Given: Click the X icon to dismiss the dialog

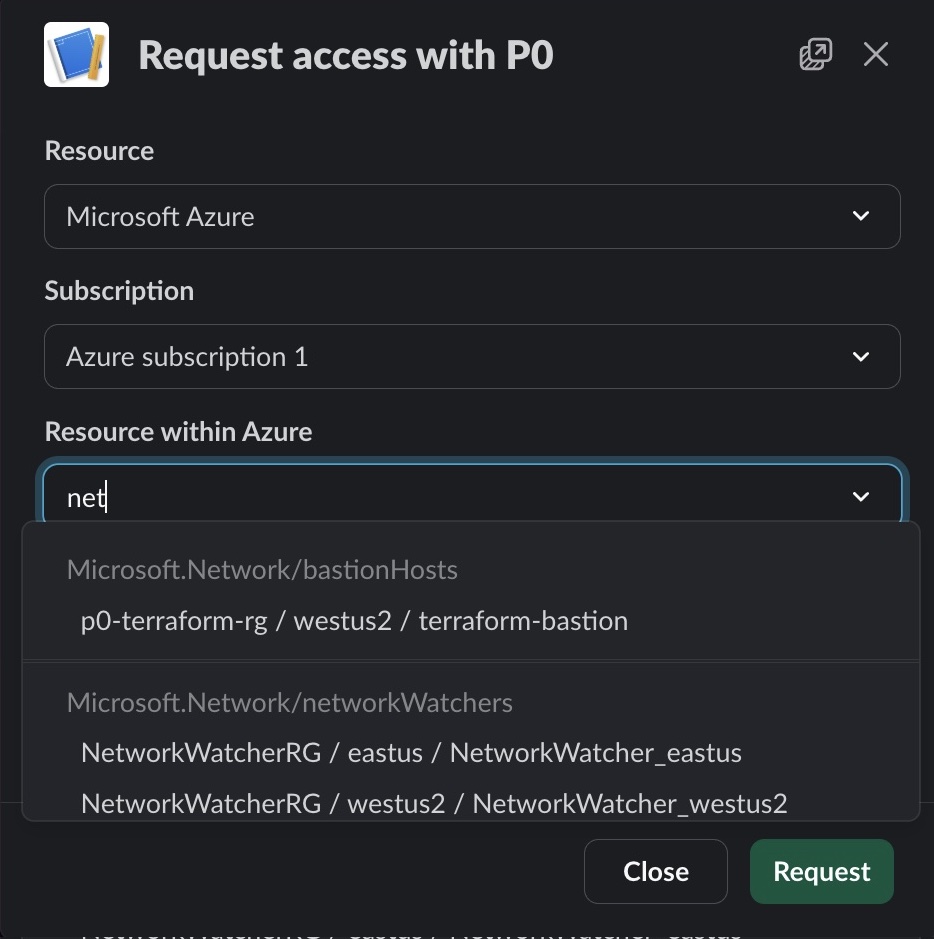Looking at the screenshot, I should click(x=875, y=54).
